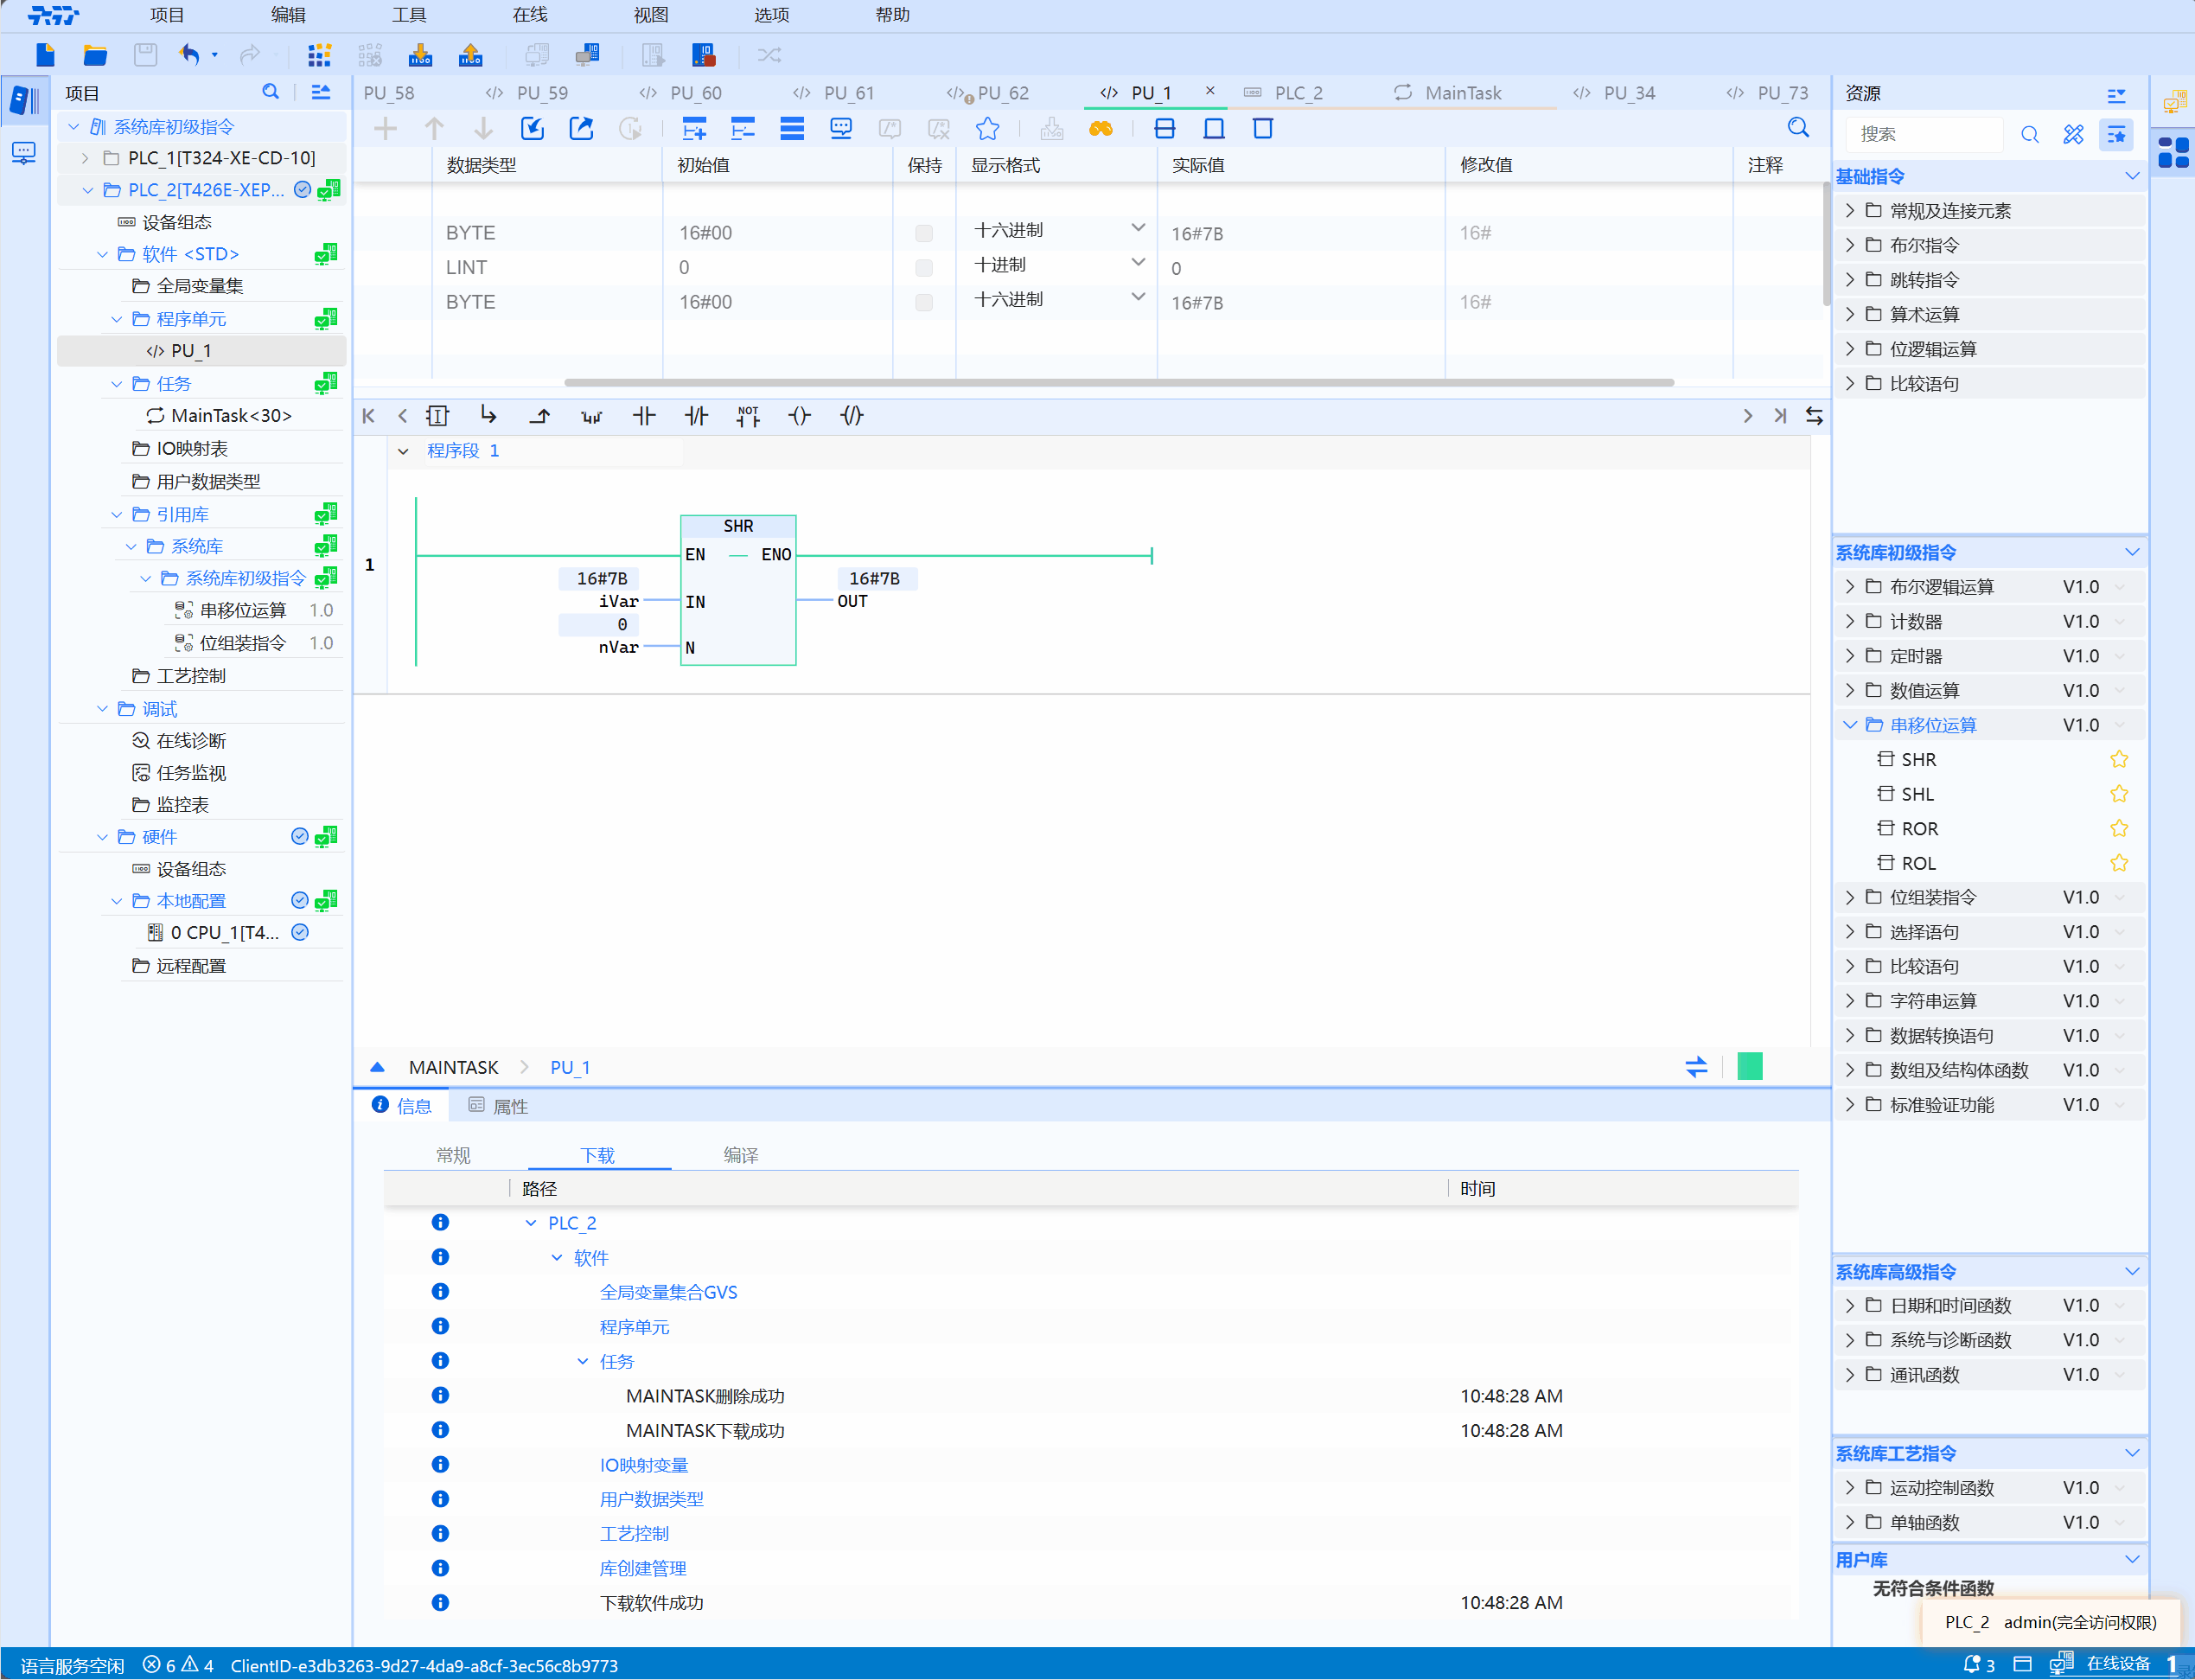This screenshot has width=2195, height=1680.
Task: Switch to the 编译 info tab
Action: click(x=740, y=1155)
